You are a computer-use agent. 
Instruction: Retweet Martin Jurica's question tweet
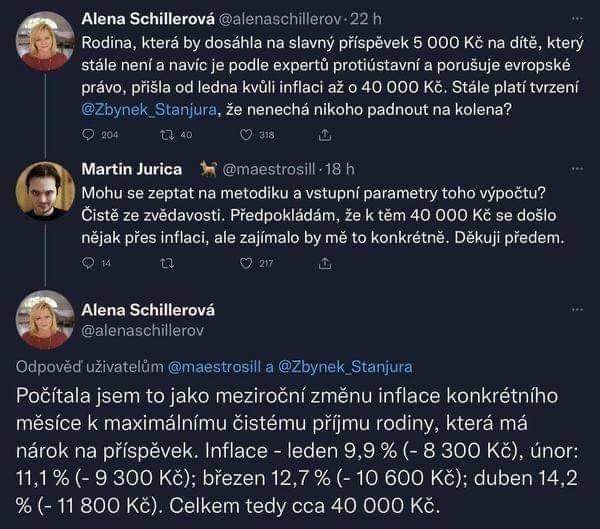[166, 264]
